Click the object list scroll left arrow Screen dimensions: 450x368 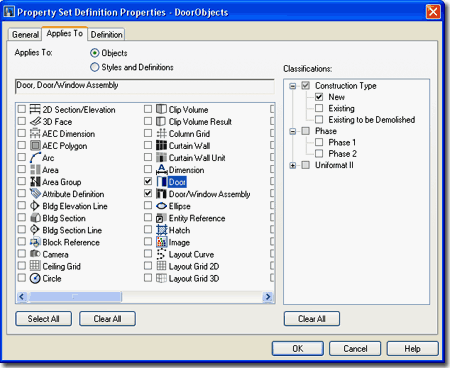[22, 296]
